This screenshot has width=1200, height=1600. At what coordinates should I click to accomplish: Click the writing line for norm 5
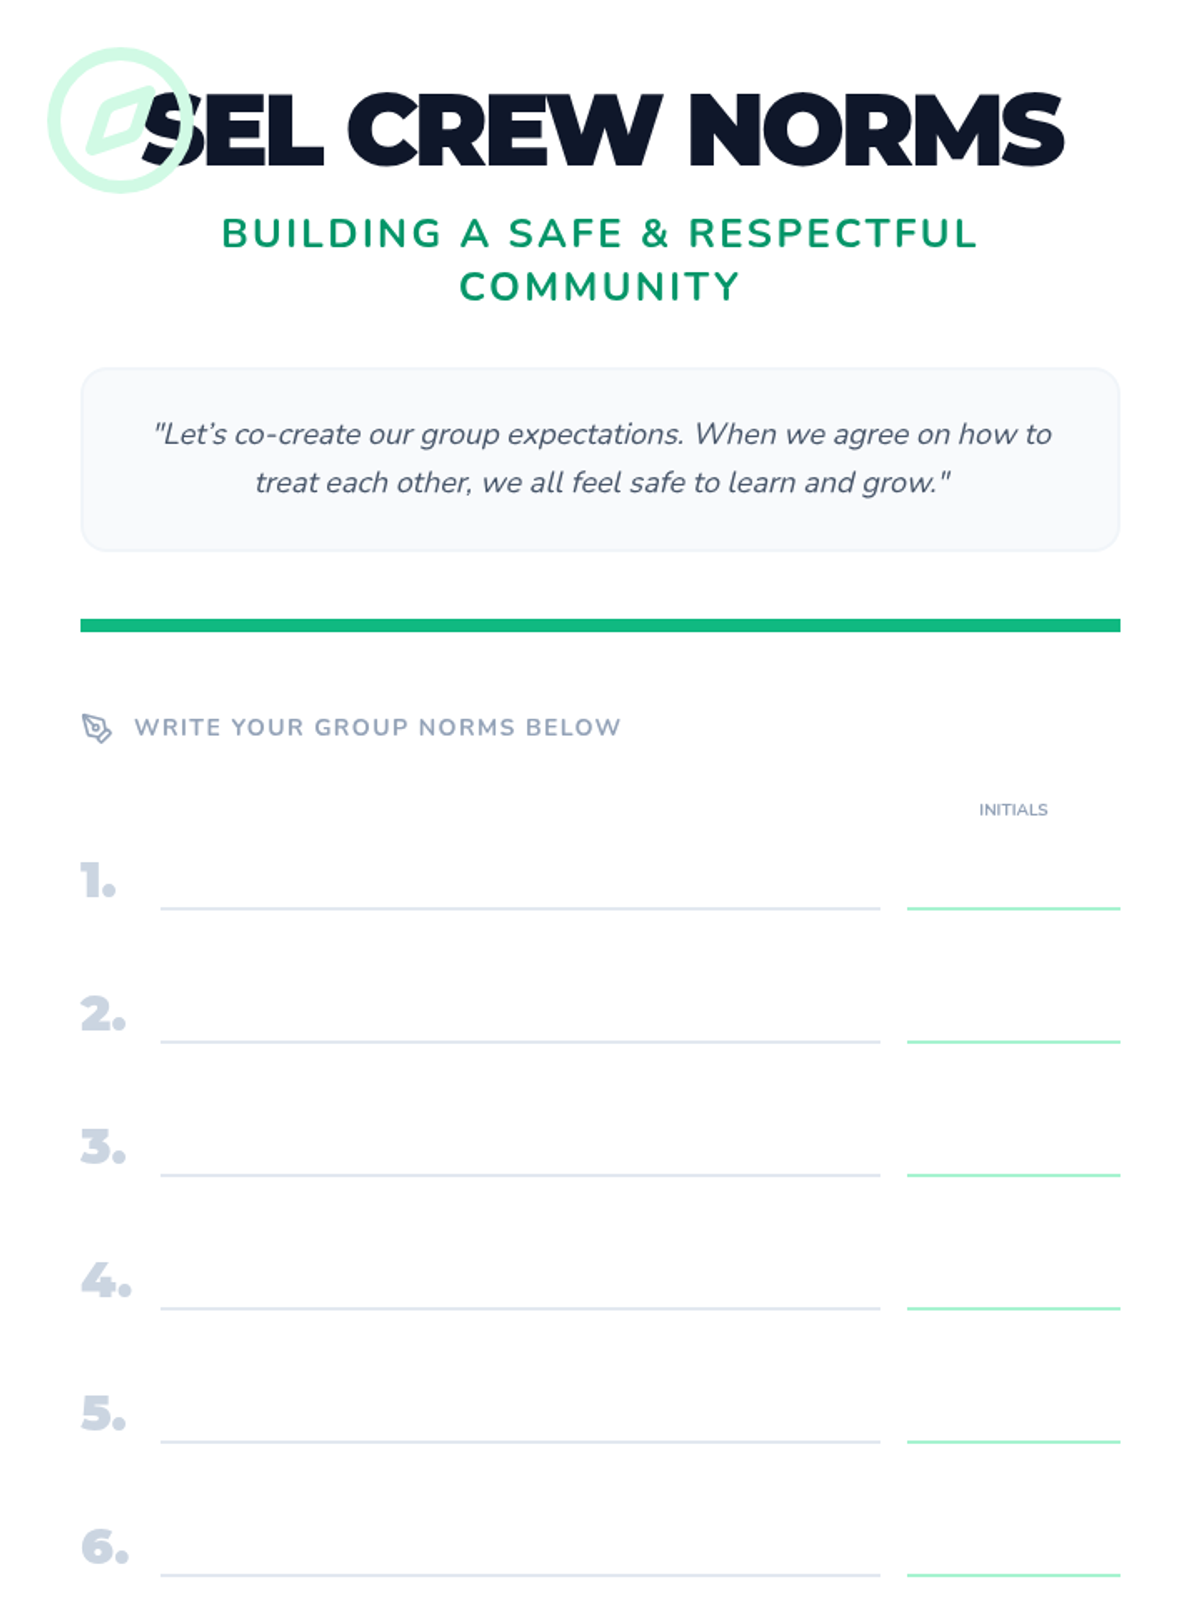520,1438
